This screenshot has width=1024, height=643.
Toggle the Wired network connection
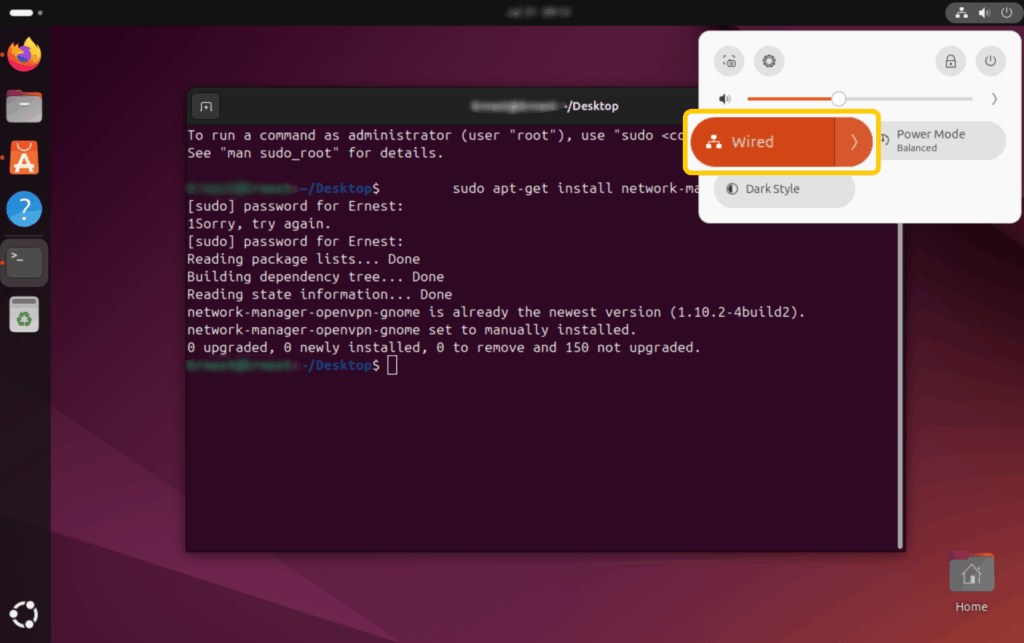coord(762,142)
